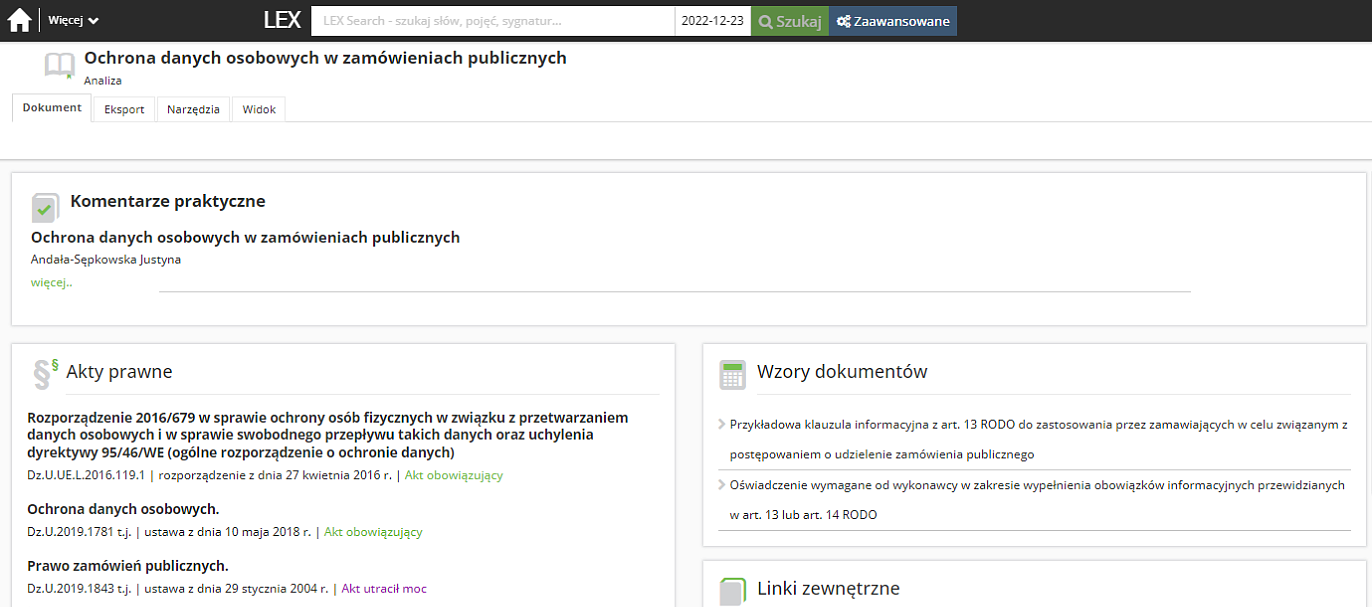Select the Narzędzia tab

[193, 110]
